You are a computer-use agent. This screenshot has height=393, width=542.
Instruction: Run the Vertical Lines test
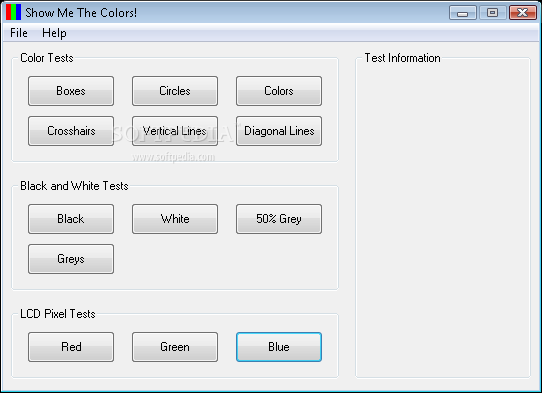(175, 131)
